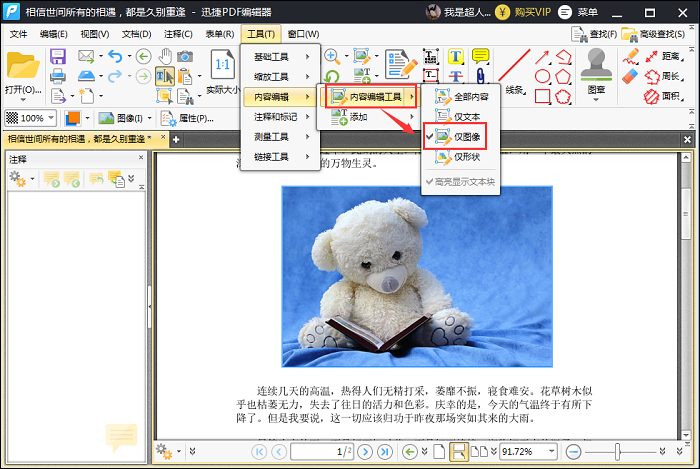The width and height of the screenshot is (700, 469).
Task: Click the Advanced Find (S) button
Action: point(654,34)
